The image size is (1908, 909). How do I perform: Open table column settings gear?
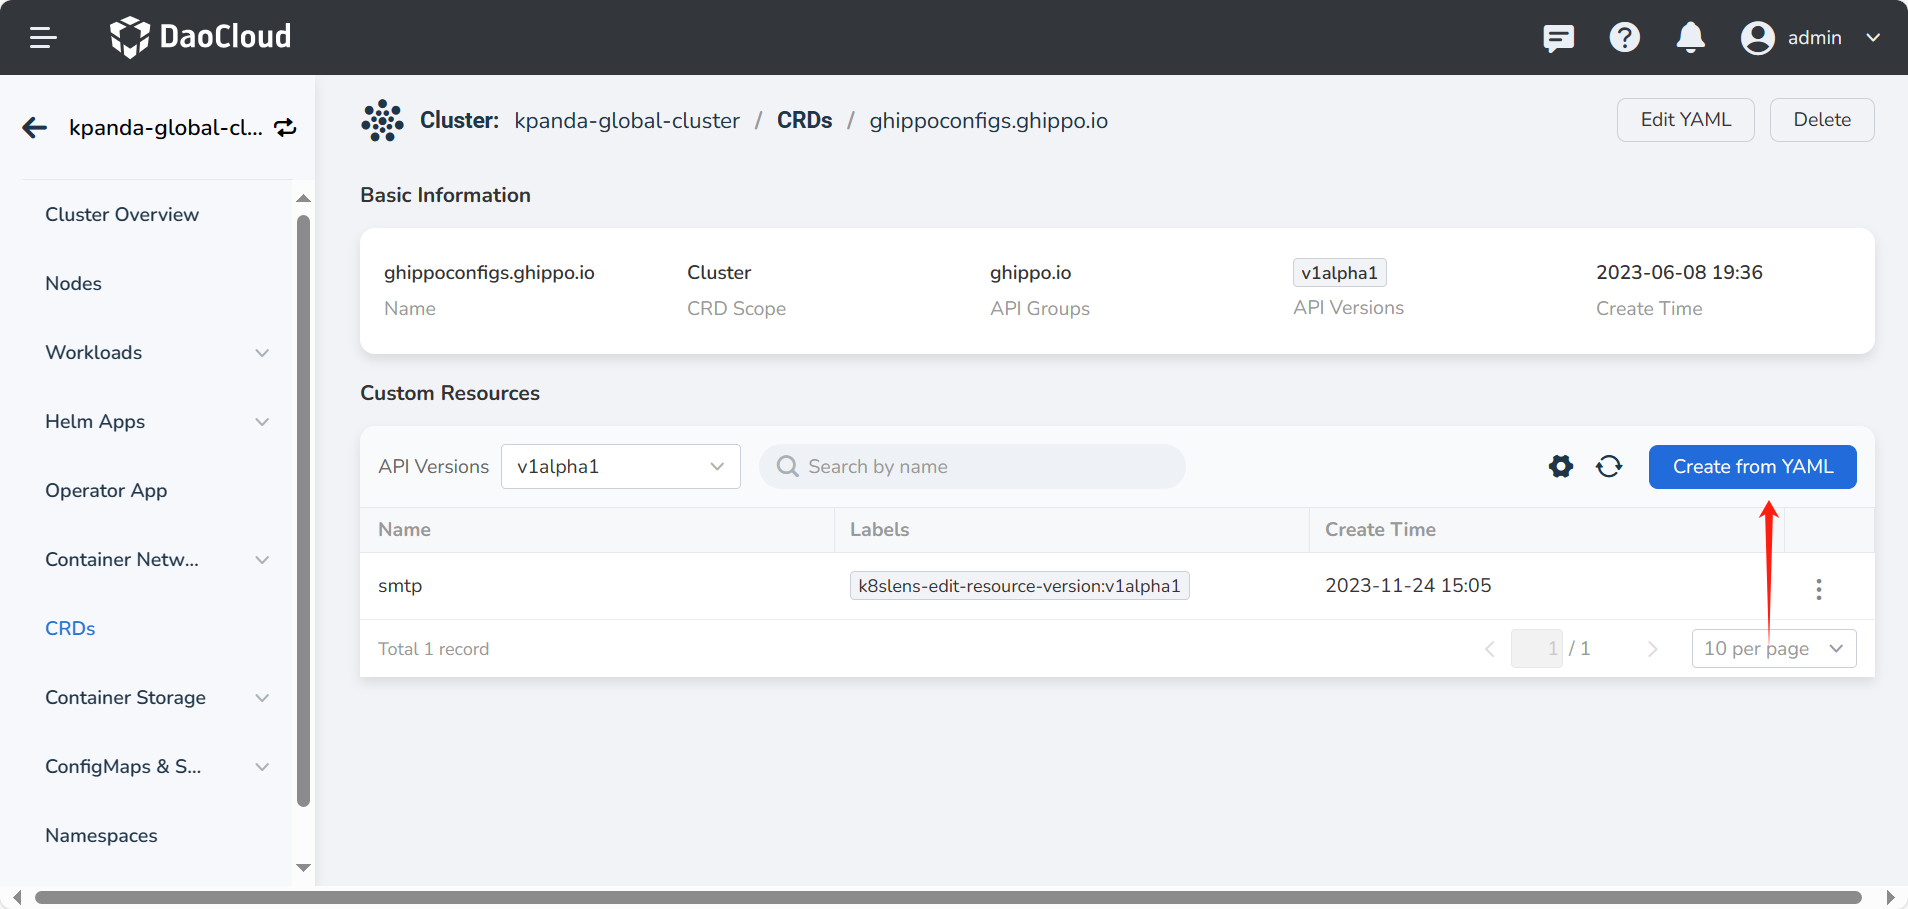1560,466
